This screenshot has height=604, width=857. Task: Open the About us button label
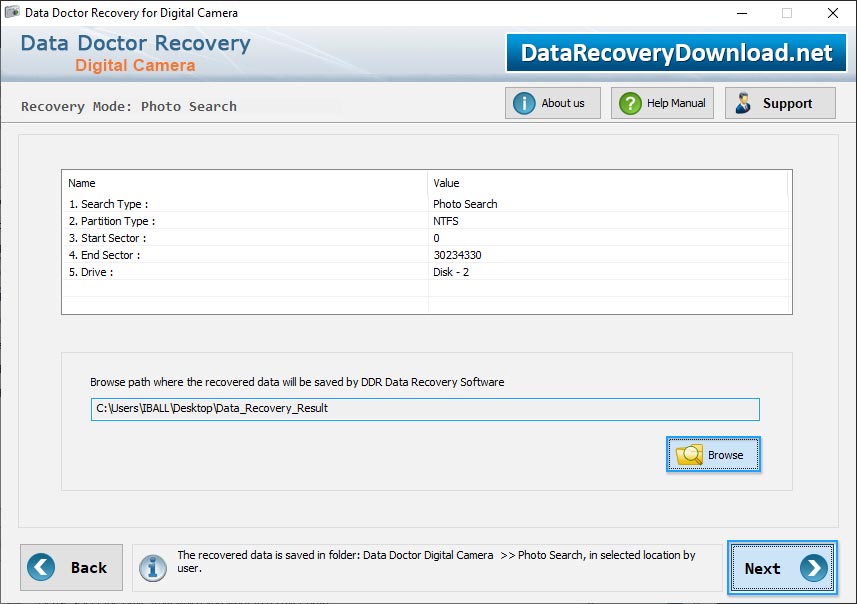[x=562, y=103]
